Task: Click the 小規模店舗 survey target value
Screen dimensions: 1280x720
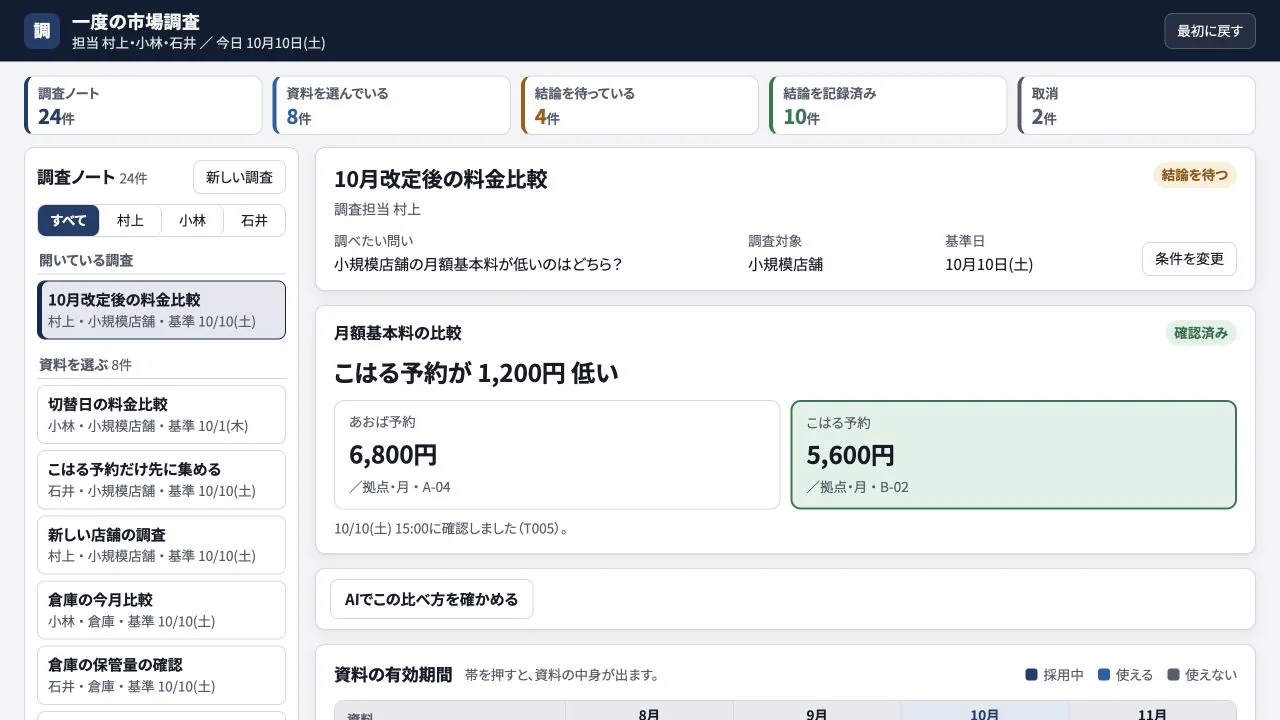Action: point(786,265)
